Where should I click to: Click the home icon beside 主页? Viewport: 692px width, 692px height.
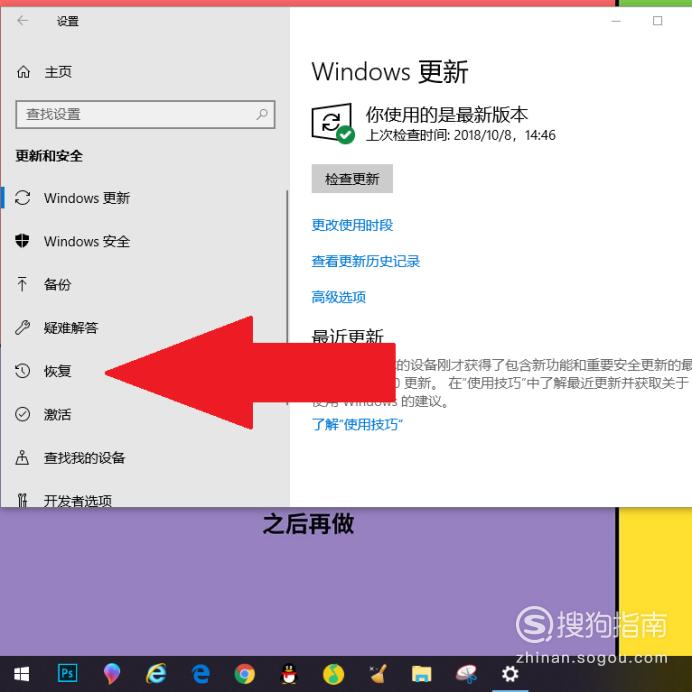pyautogui.click(x=23, y=71)
